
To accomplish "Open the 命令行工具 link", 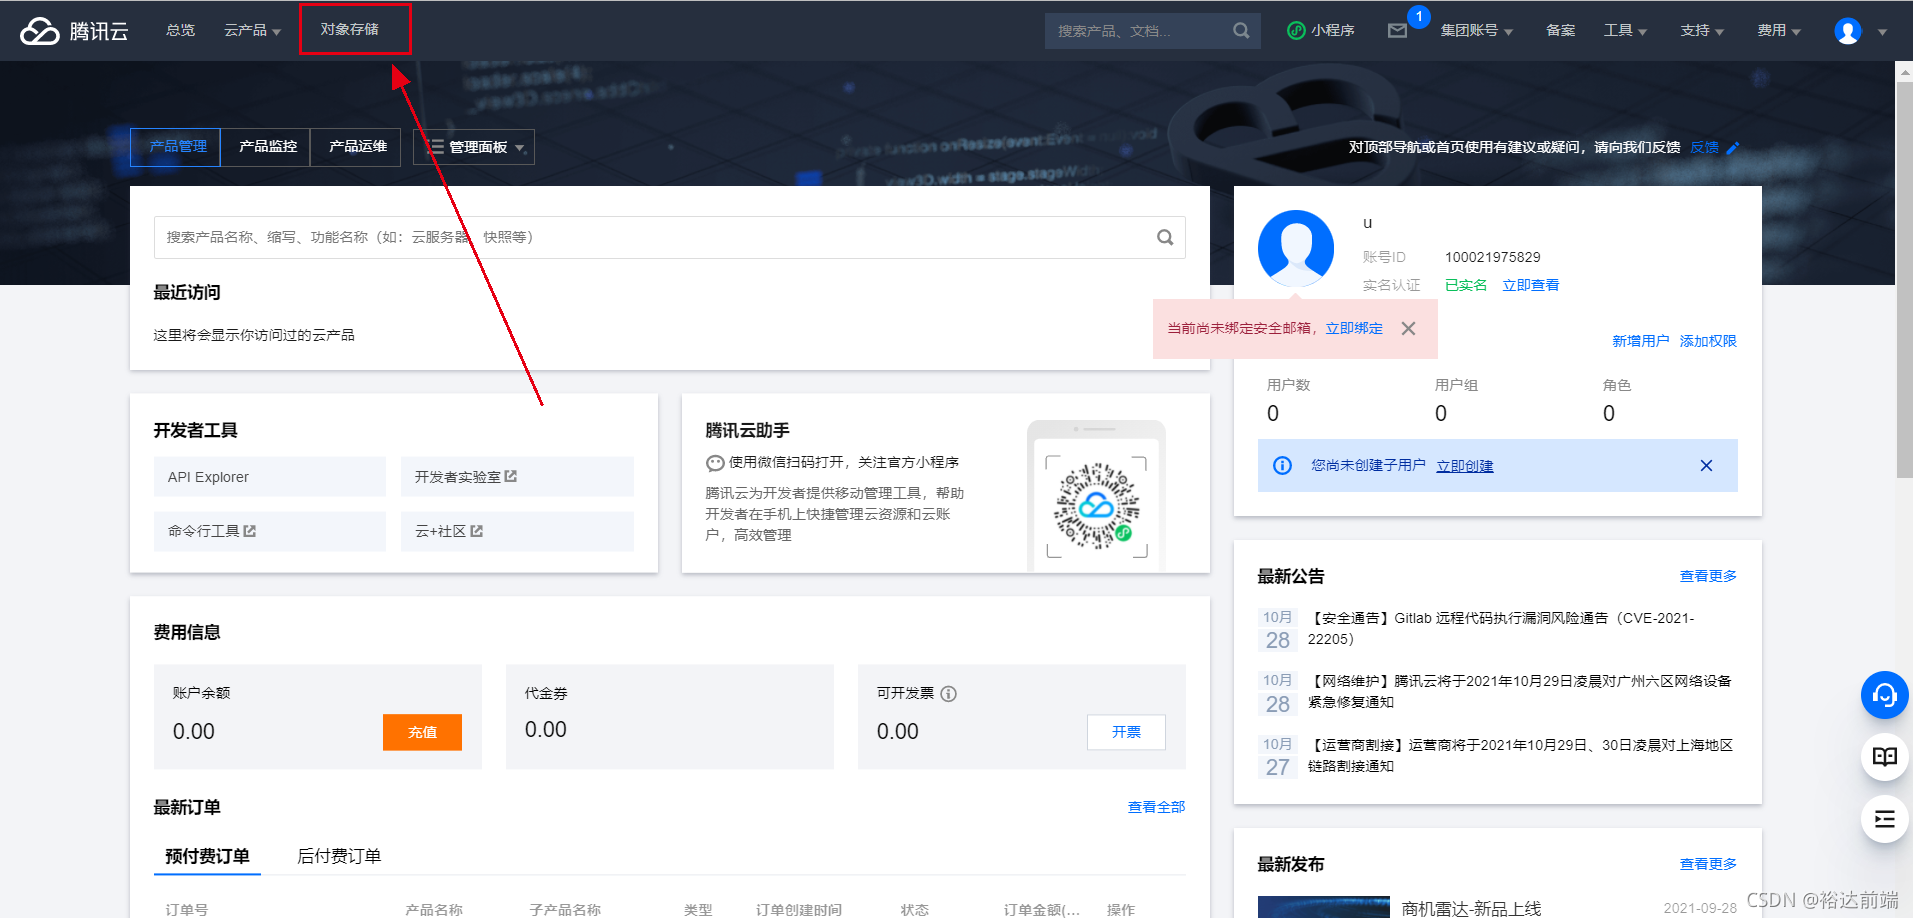I will click(270, 531).
